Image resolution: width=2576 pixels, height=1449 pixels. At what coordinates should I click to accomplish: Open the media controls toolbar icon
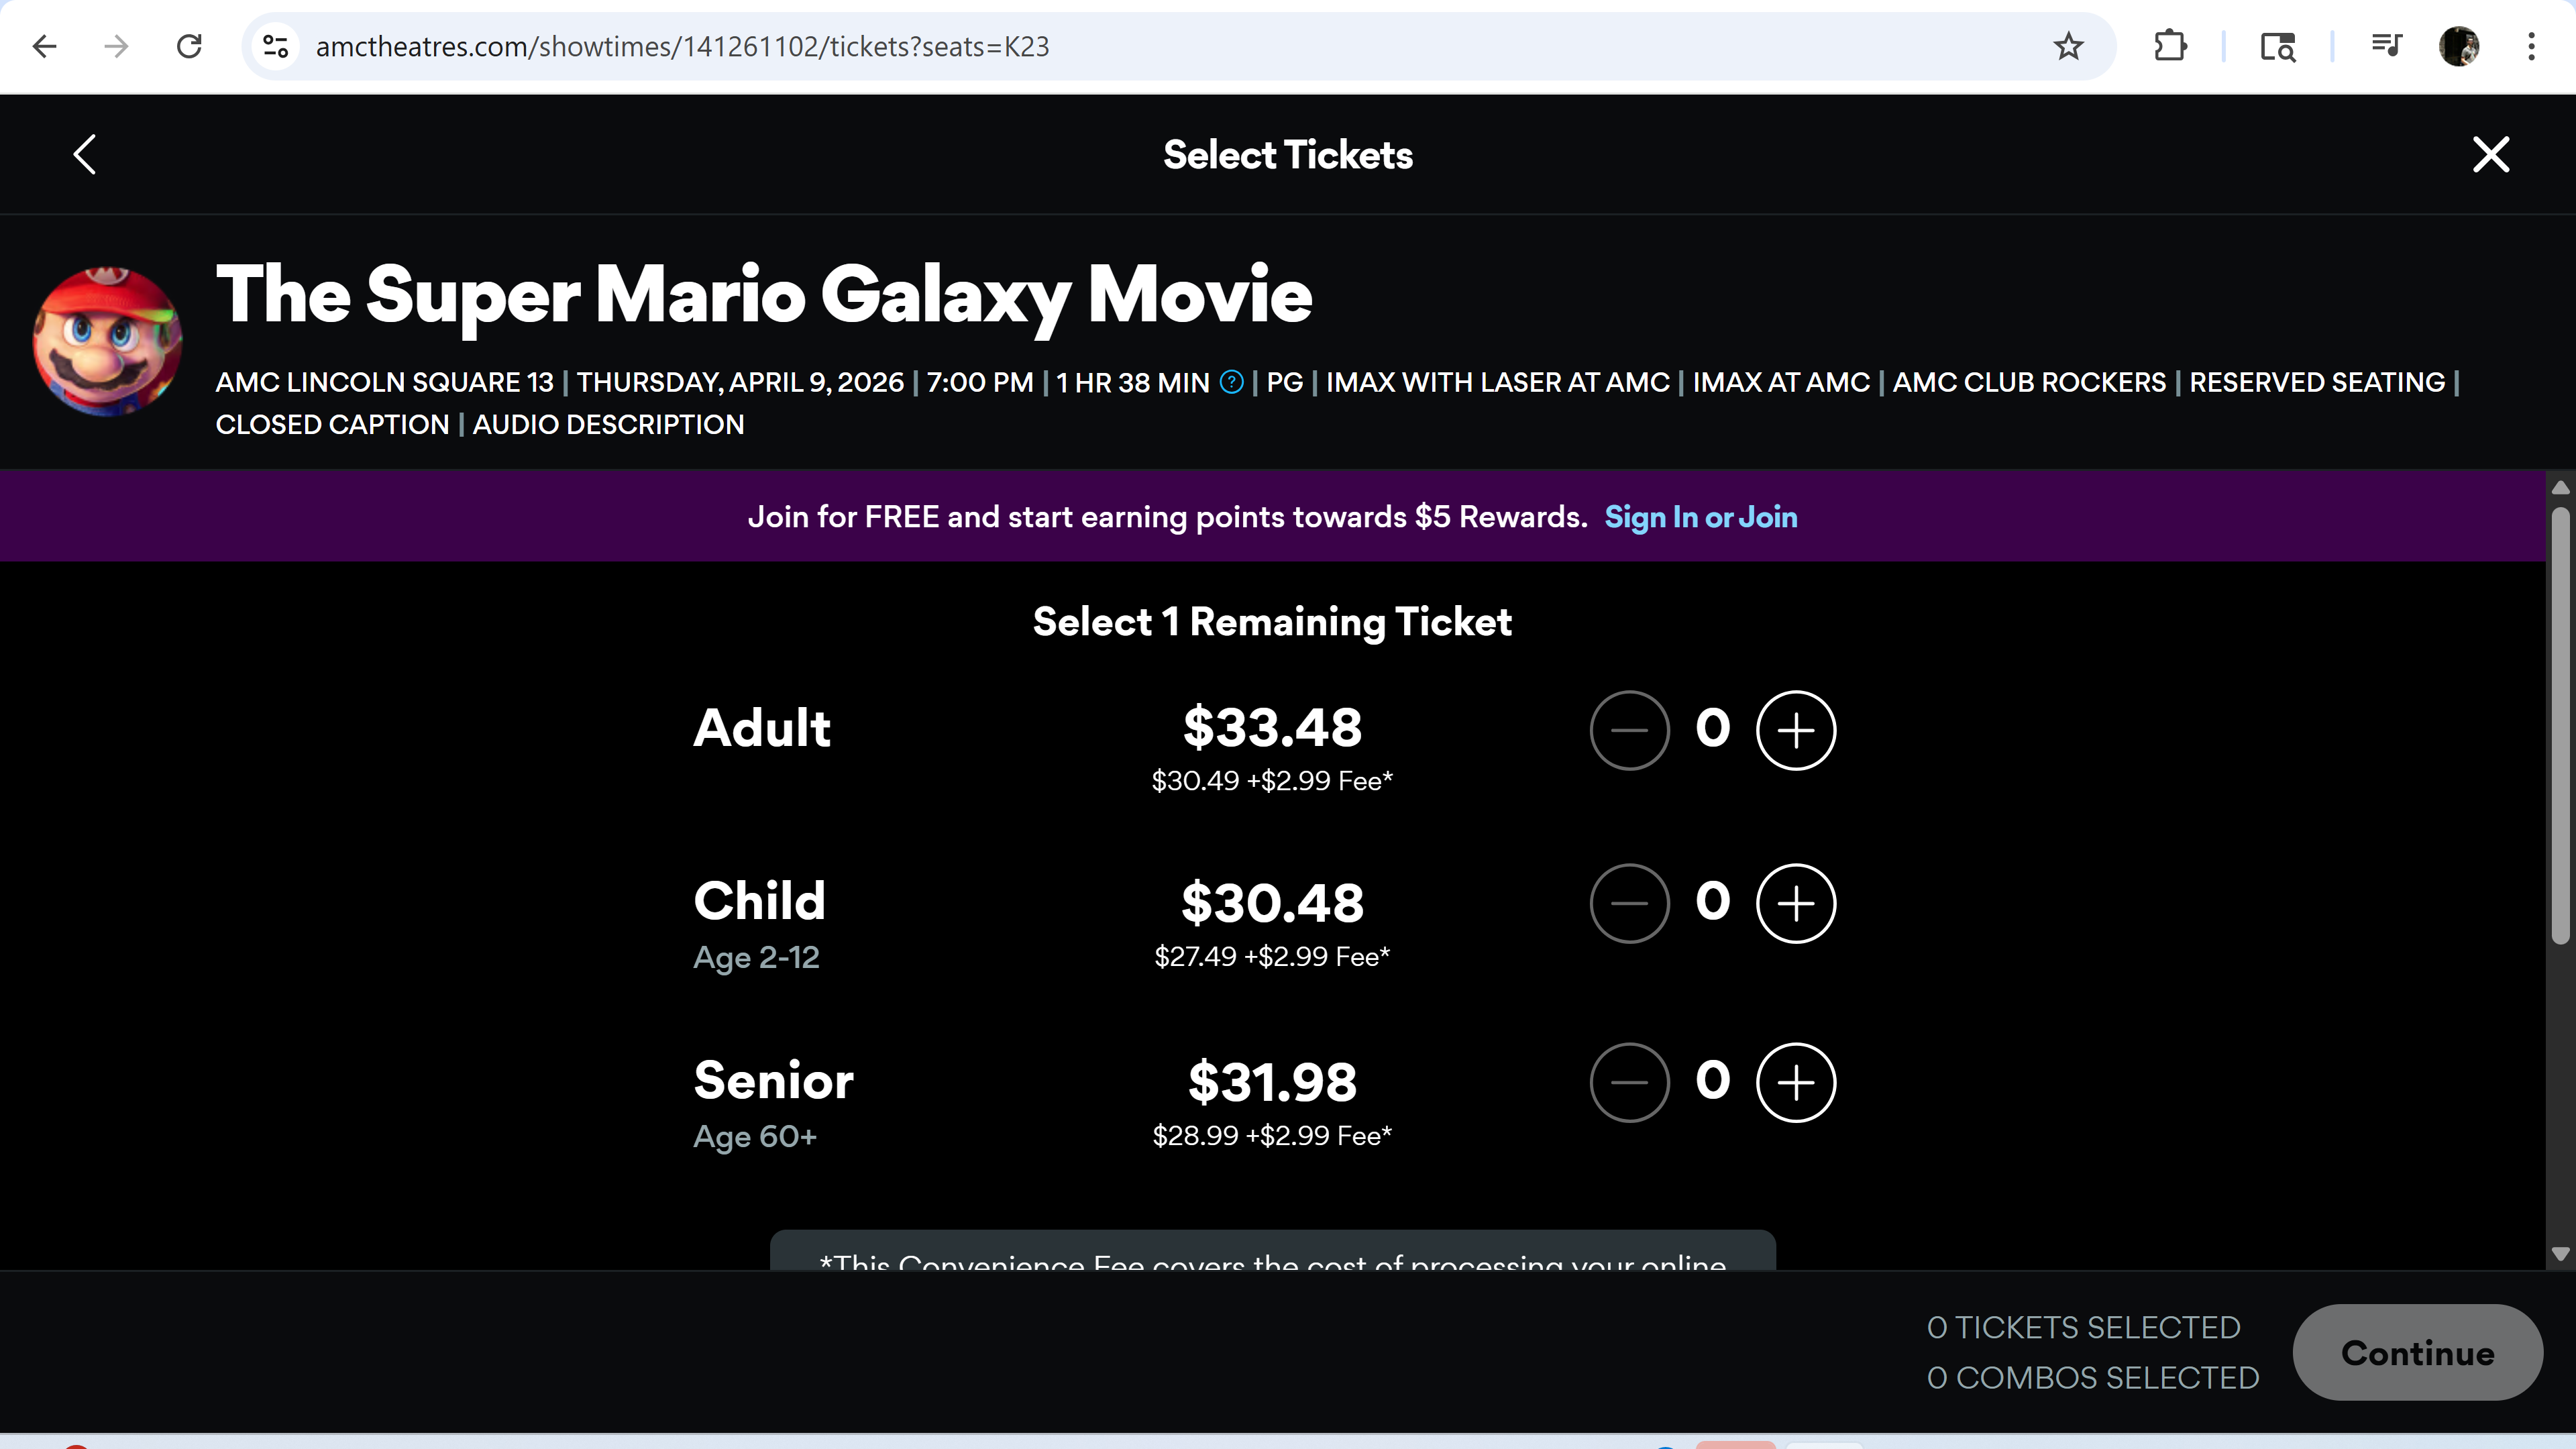[2386, 46]
